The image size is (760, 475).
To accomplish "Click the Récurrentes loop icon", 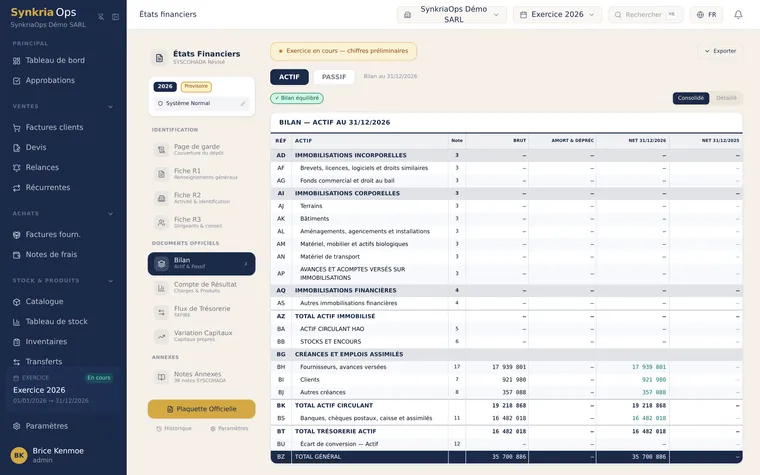I will 16,188.
